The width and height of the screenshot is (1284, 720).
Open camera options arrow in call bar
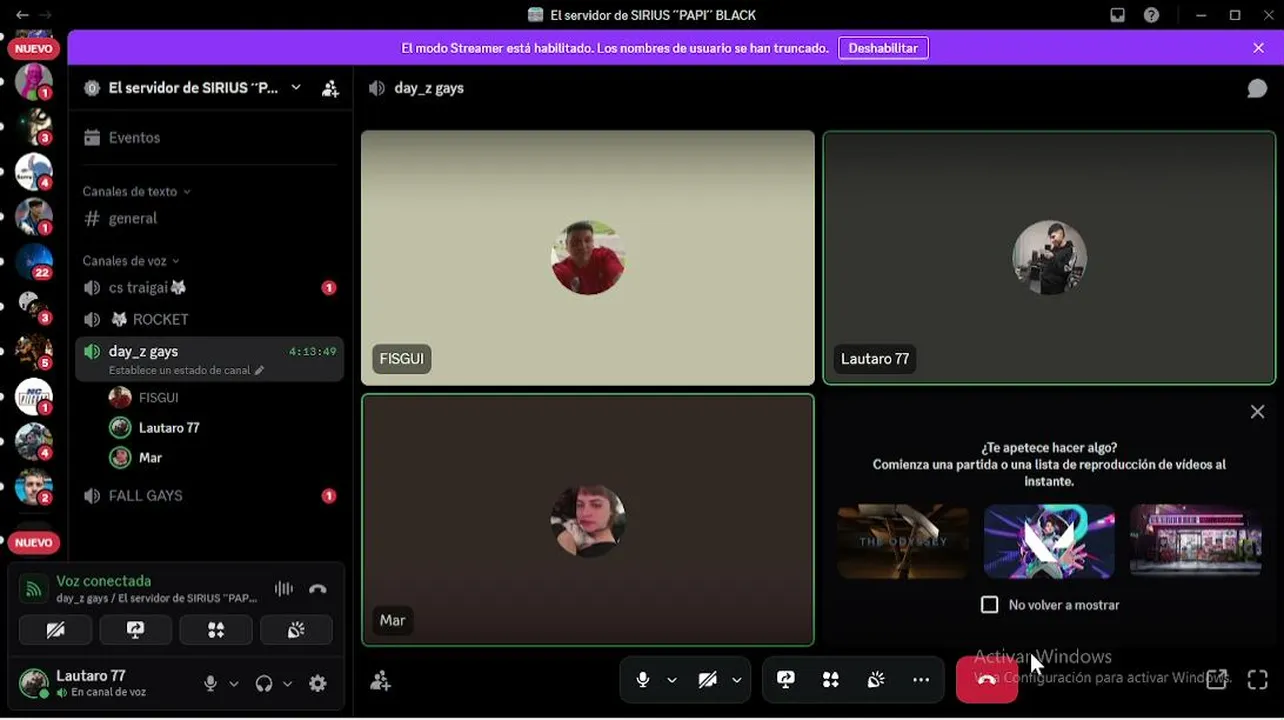pyautogui.click(x=737, y=680)
